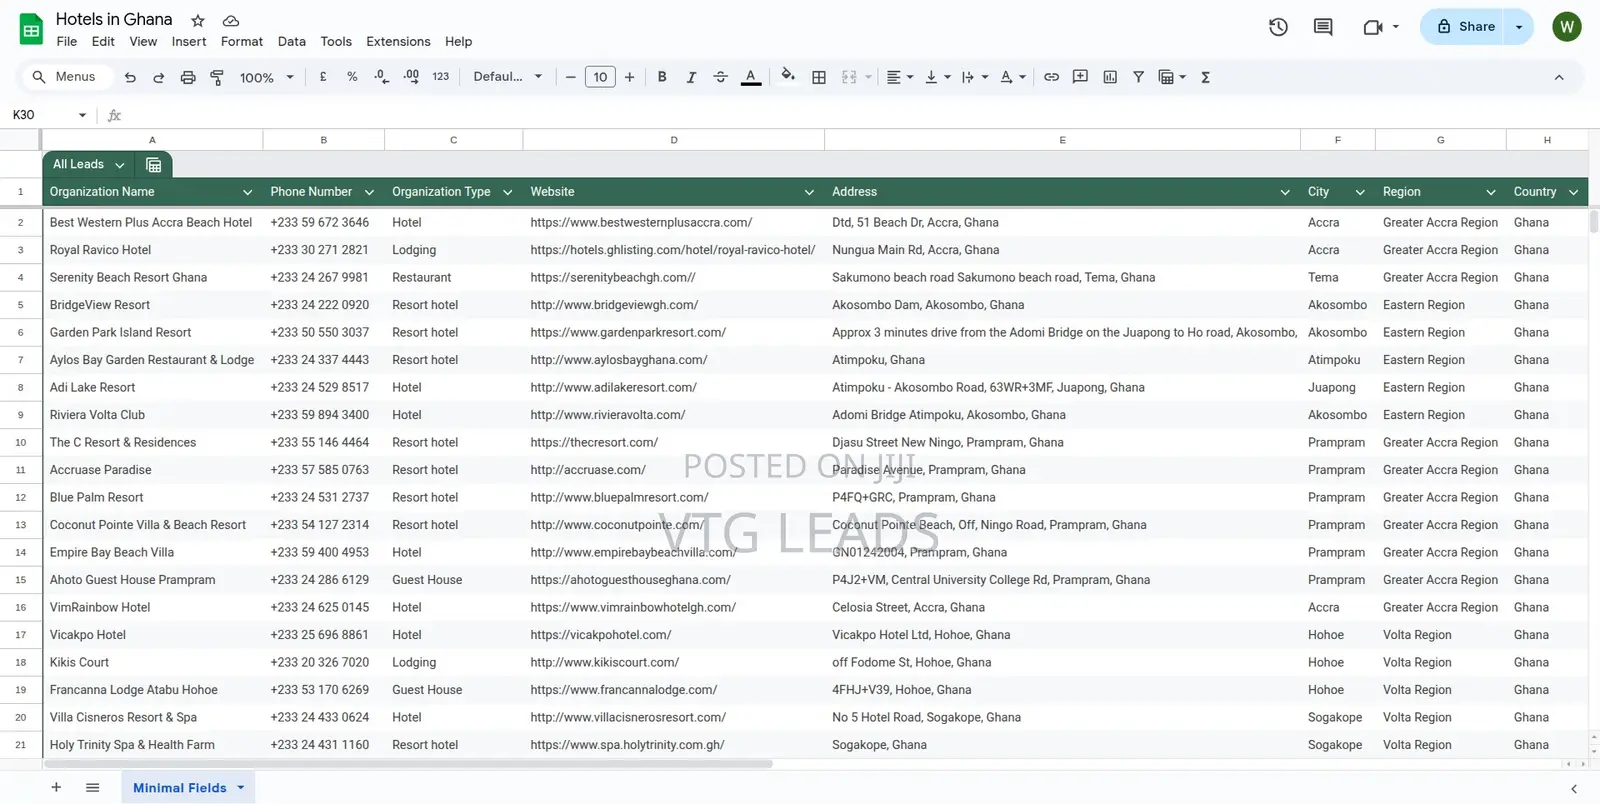
Task: Open vertical align dropdown
Action: [x=937, y=77]
